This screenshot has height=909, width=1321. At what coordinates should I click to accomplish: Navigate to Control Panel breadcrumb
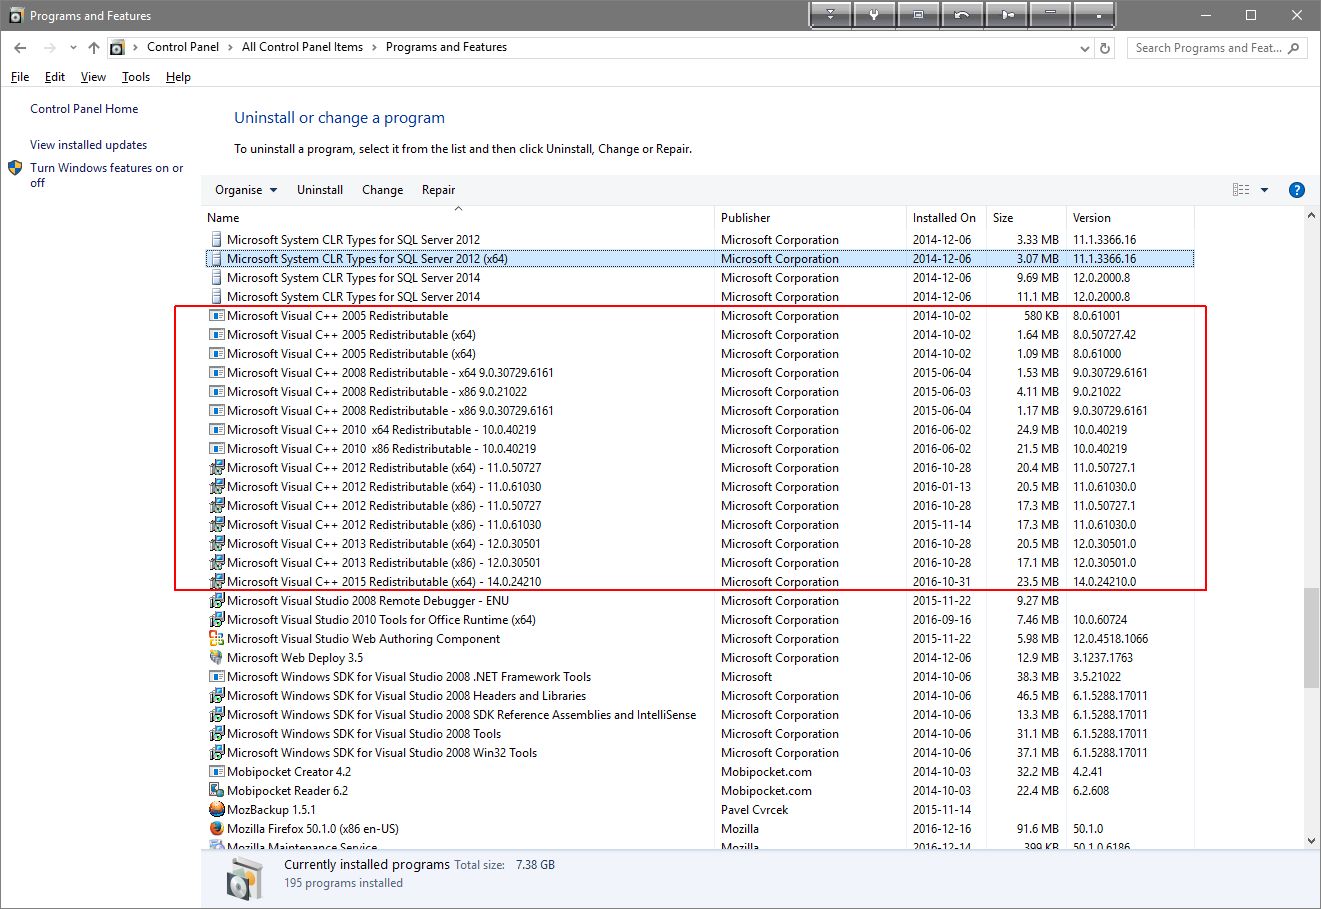coord(183,47)
